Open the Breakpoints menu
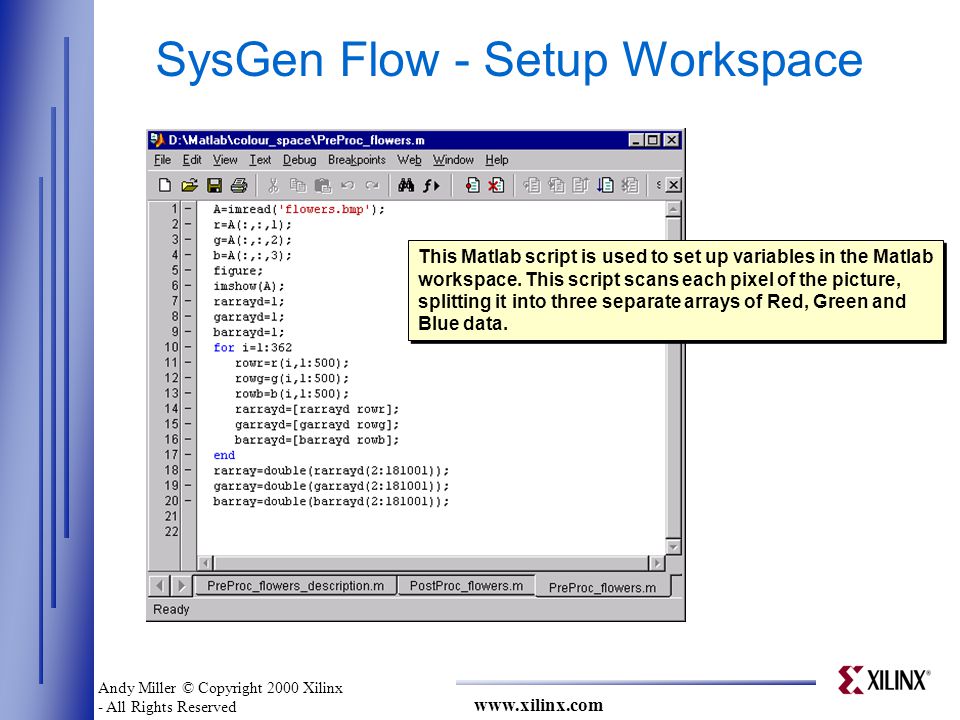960x720 pixels. coord(356,160)
